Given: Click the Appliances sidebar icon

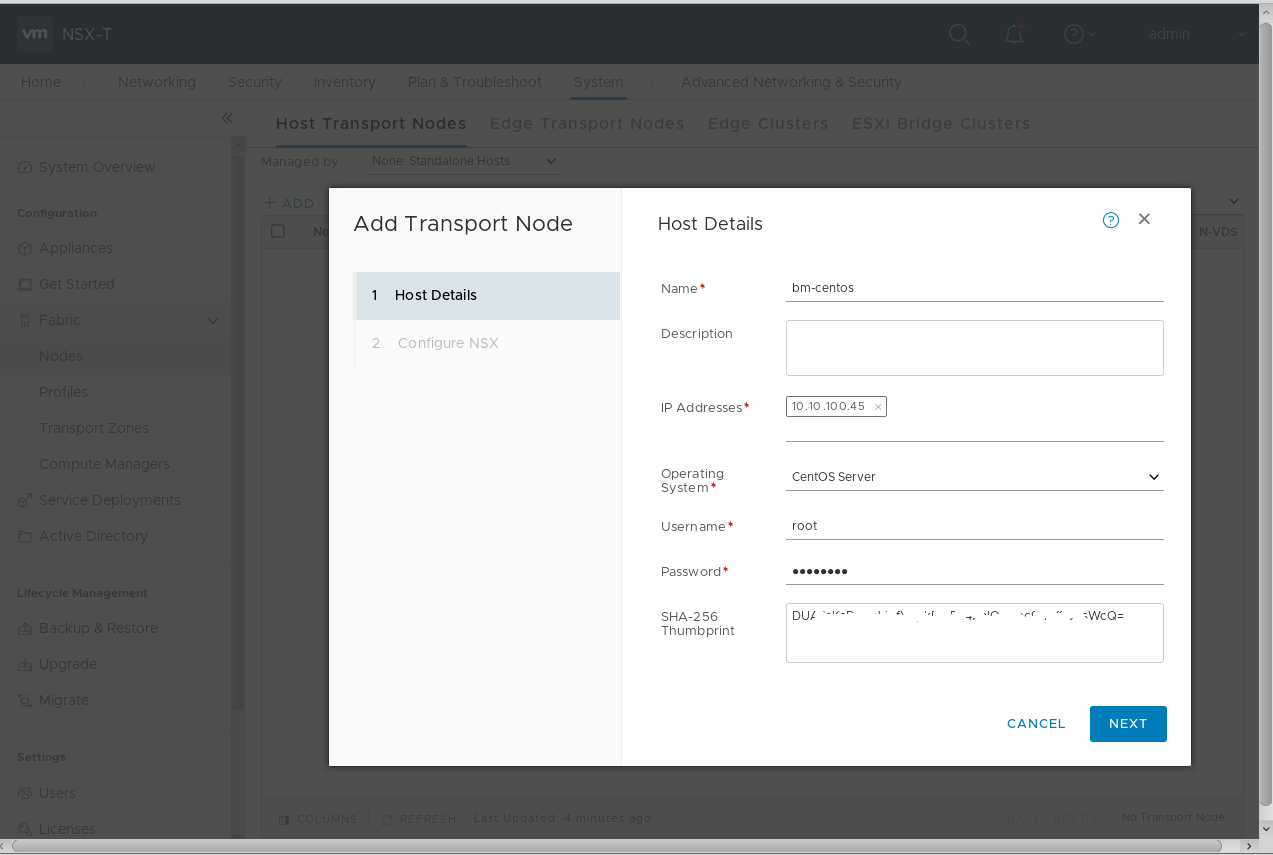Looking at the screenshot, I should [x=25, y=248].
